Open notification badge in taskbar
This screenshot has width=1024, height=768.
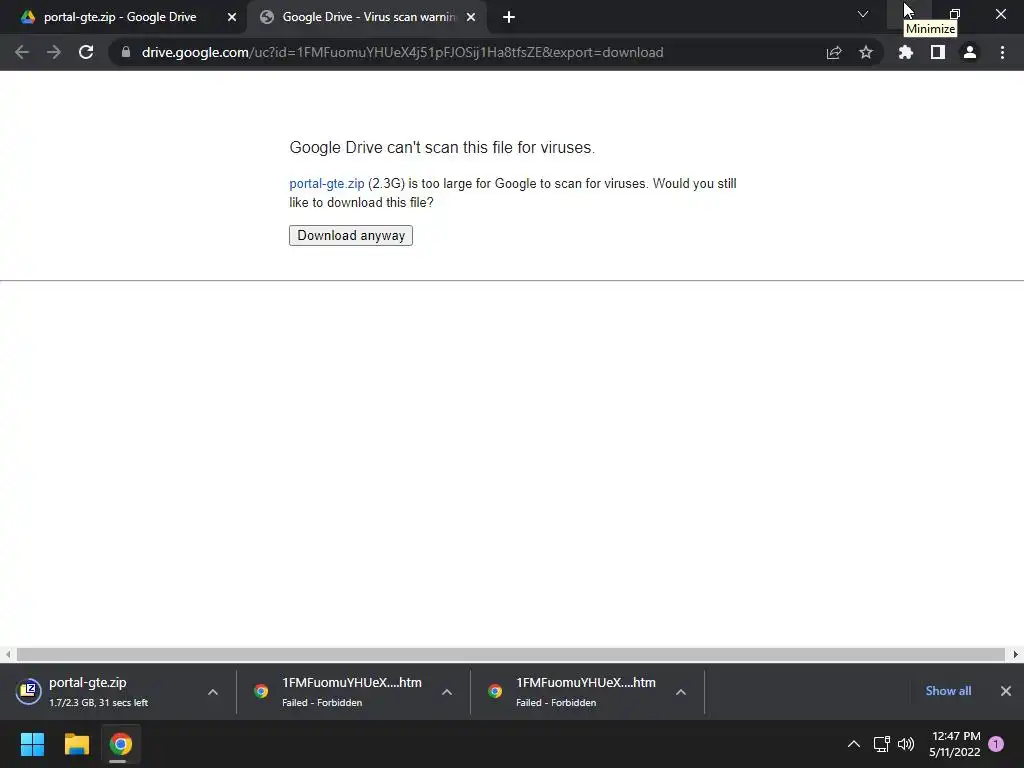click(x=996, y=744)
